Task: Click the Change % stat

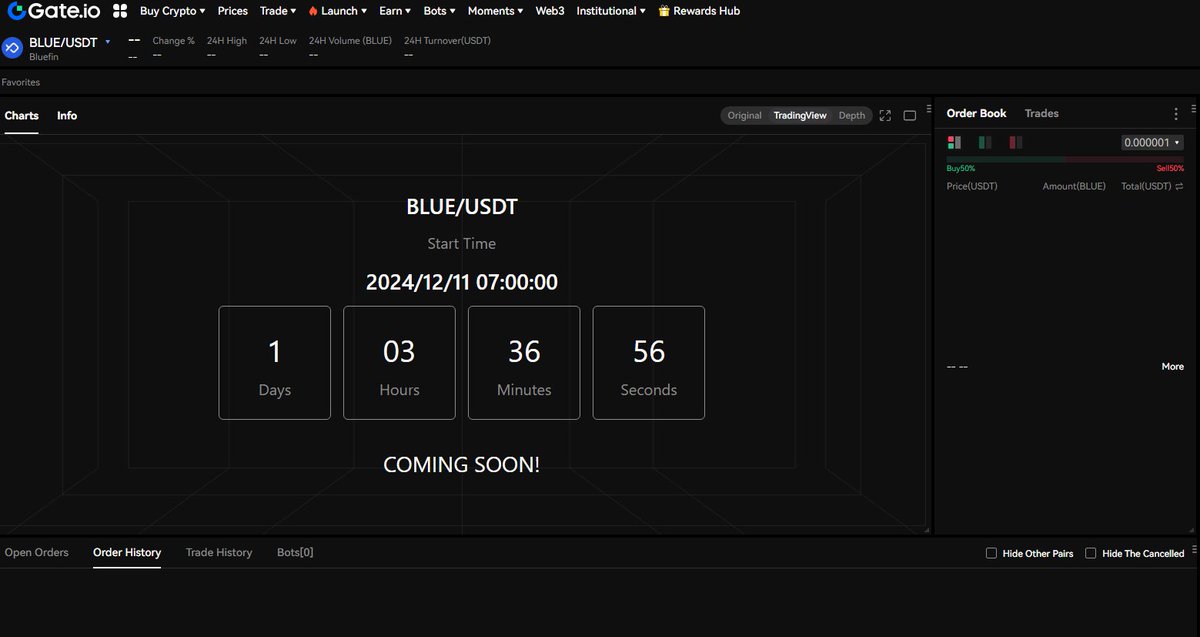Action: pos(174,47)
